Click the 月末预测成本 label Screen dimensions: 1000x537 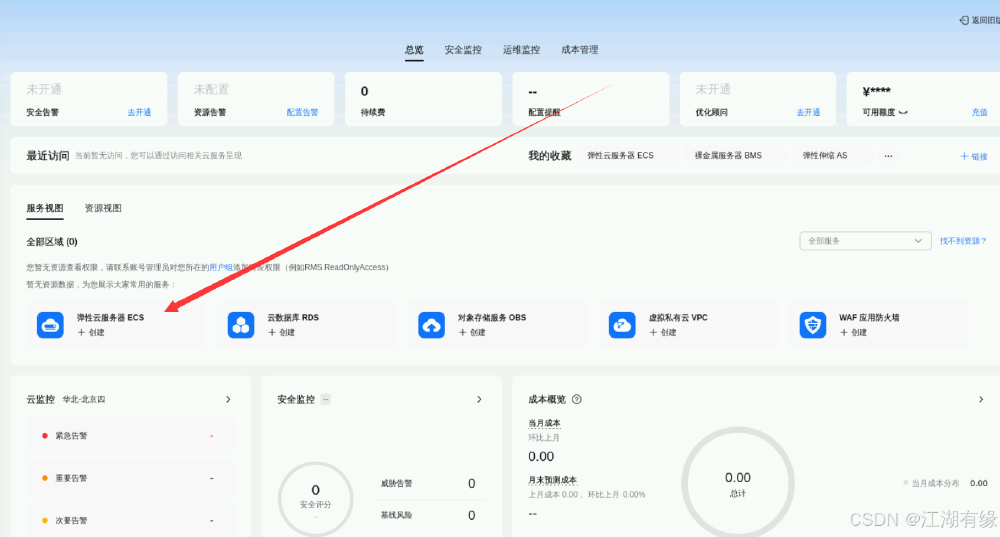pos(552,480)
